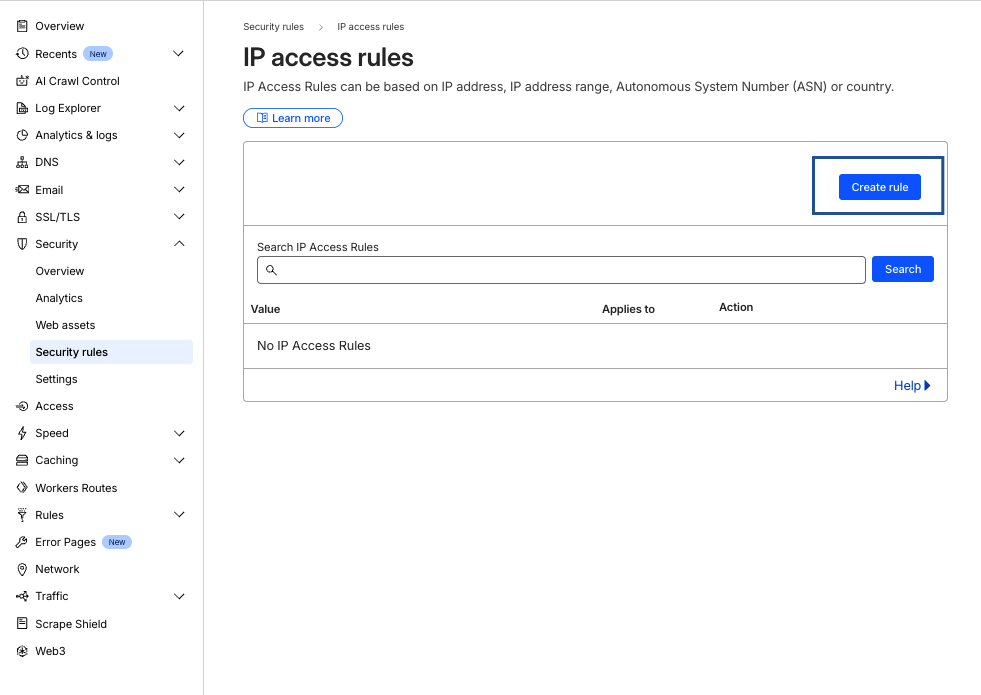Click the Security shield icon

pos(22,244)
